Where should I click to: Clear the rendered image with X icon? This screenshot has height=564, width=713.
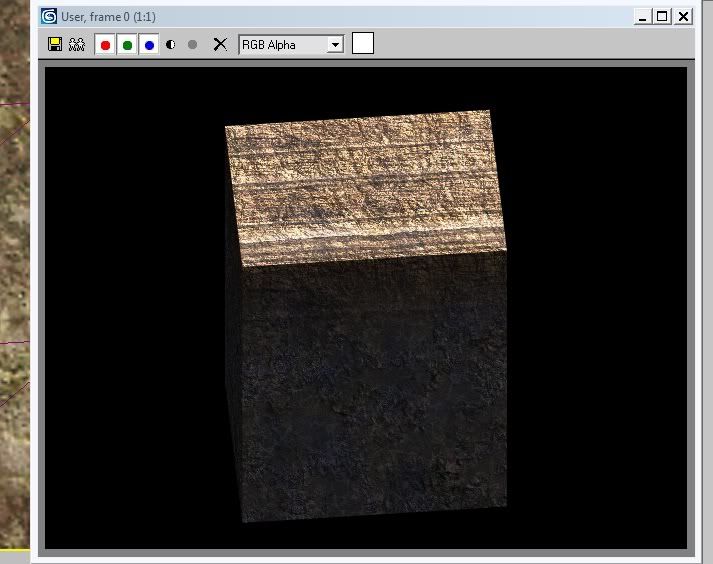pos(220,45)
